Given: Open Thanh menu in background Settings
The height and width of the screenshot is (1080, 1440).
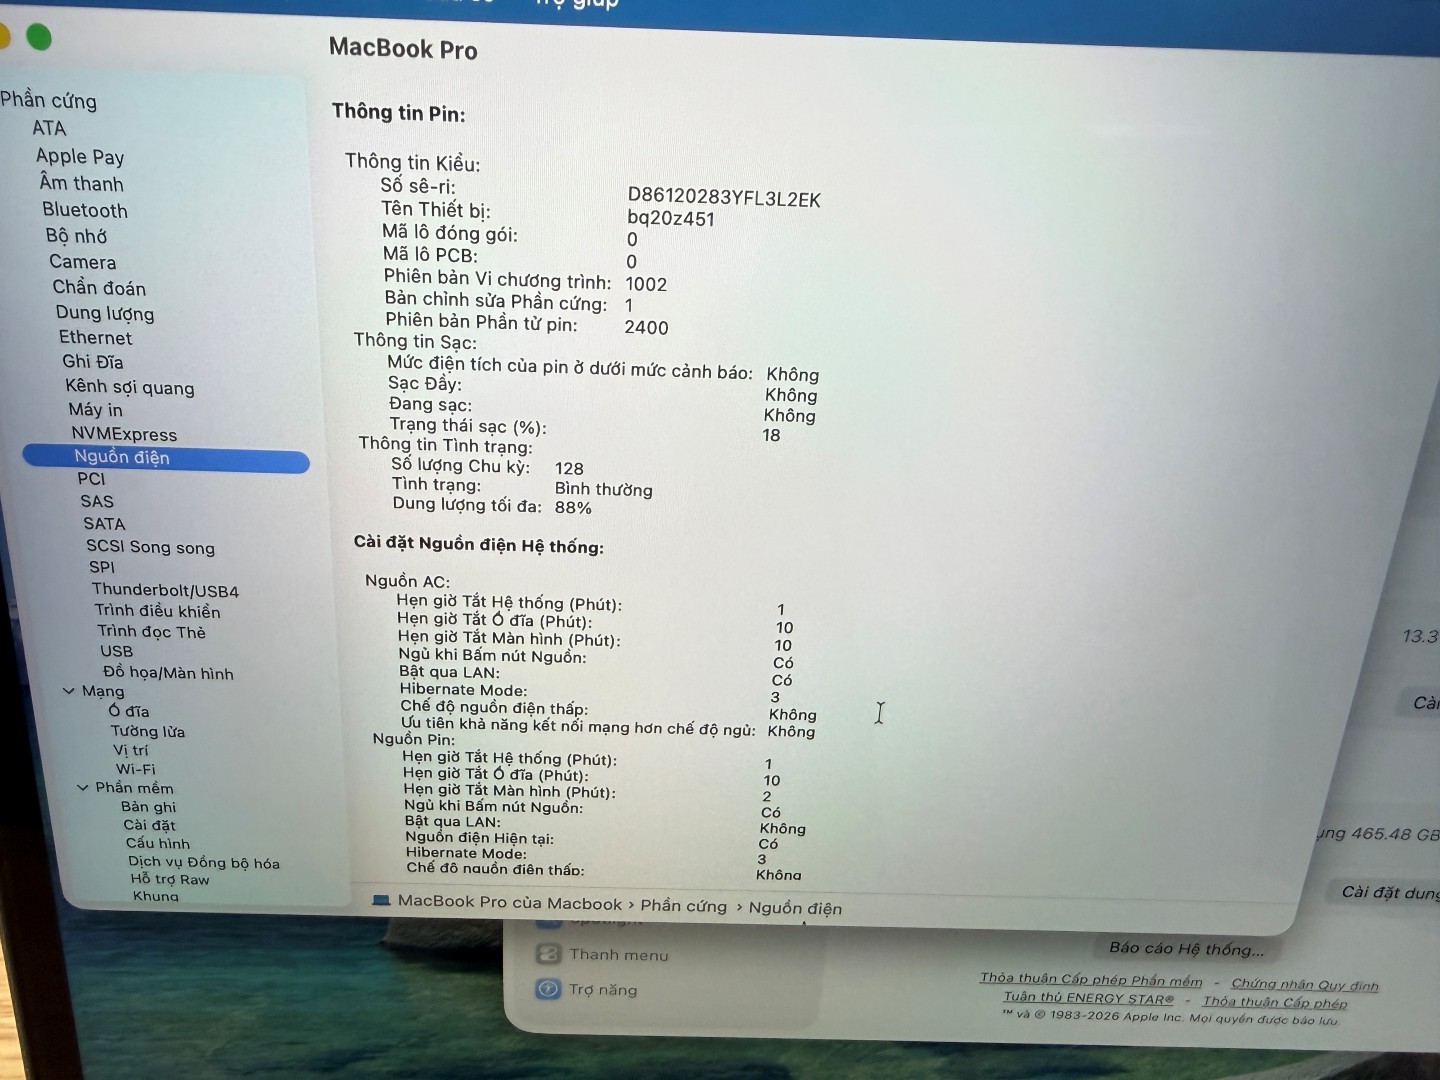Looking at the screenshot, I should pos(619,955).
